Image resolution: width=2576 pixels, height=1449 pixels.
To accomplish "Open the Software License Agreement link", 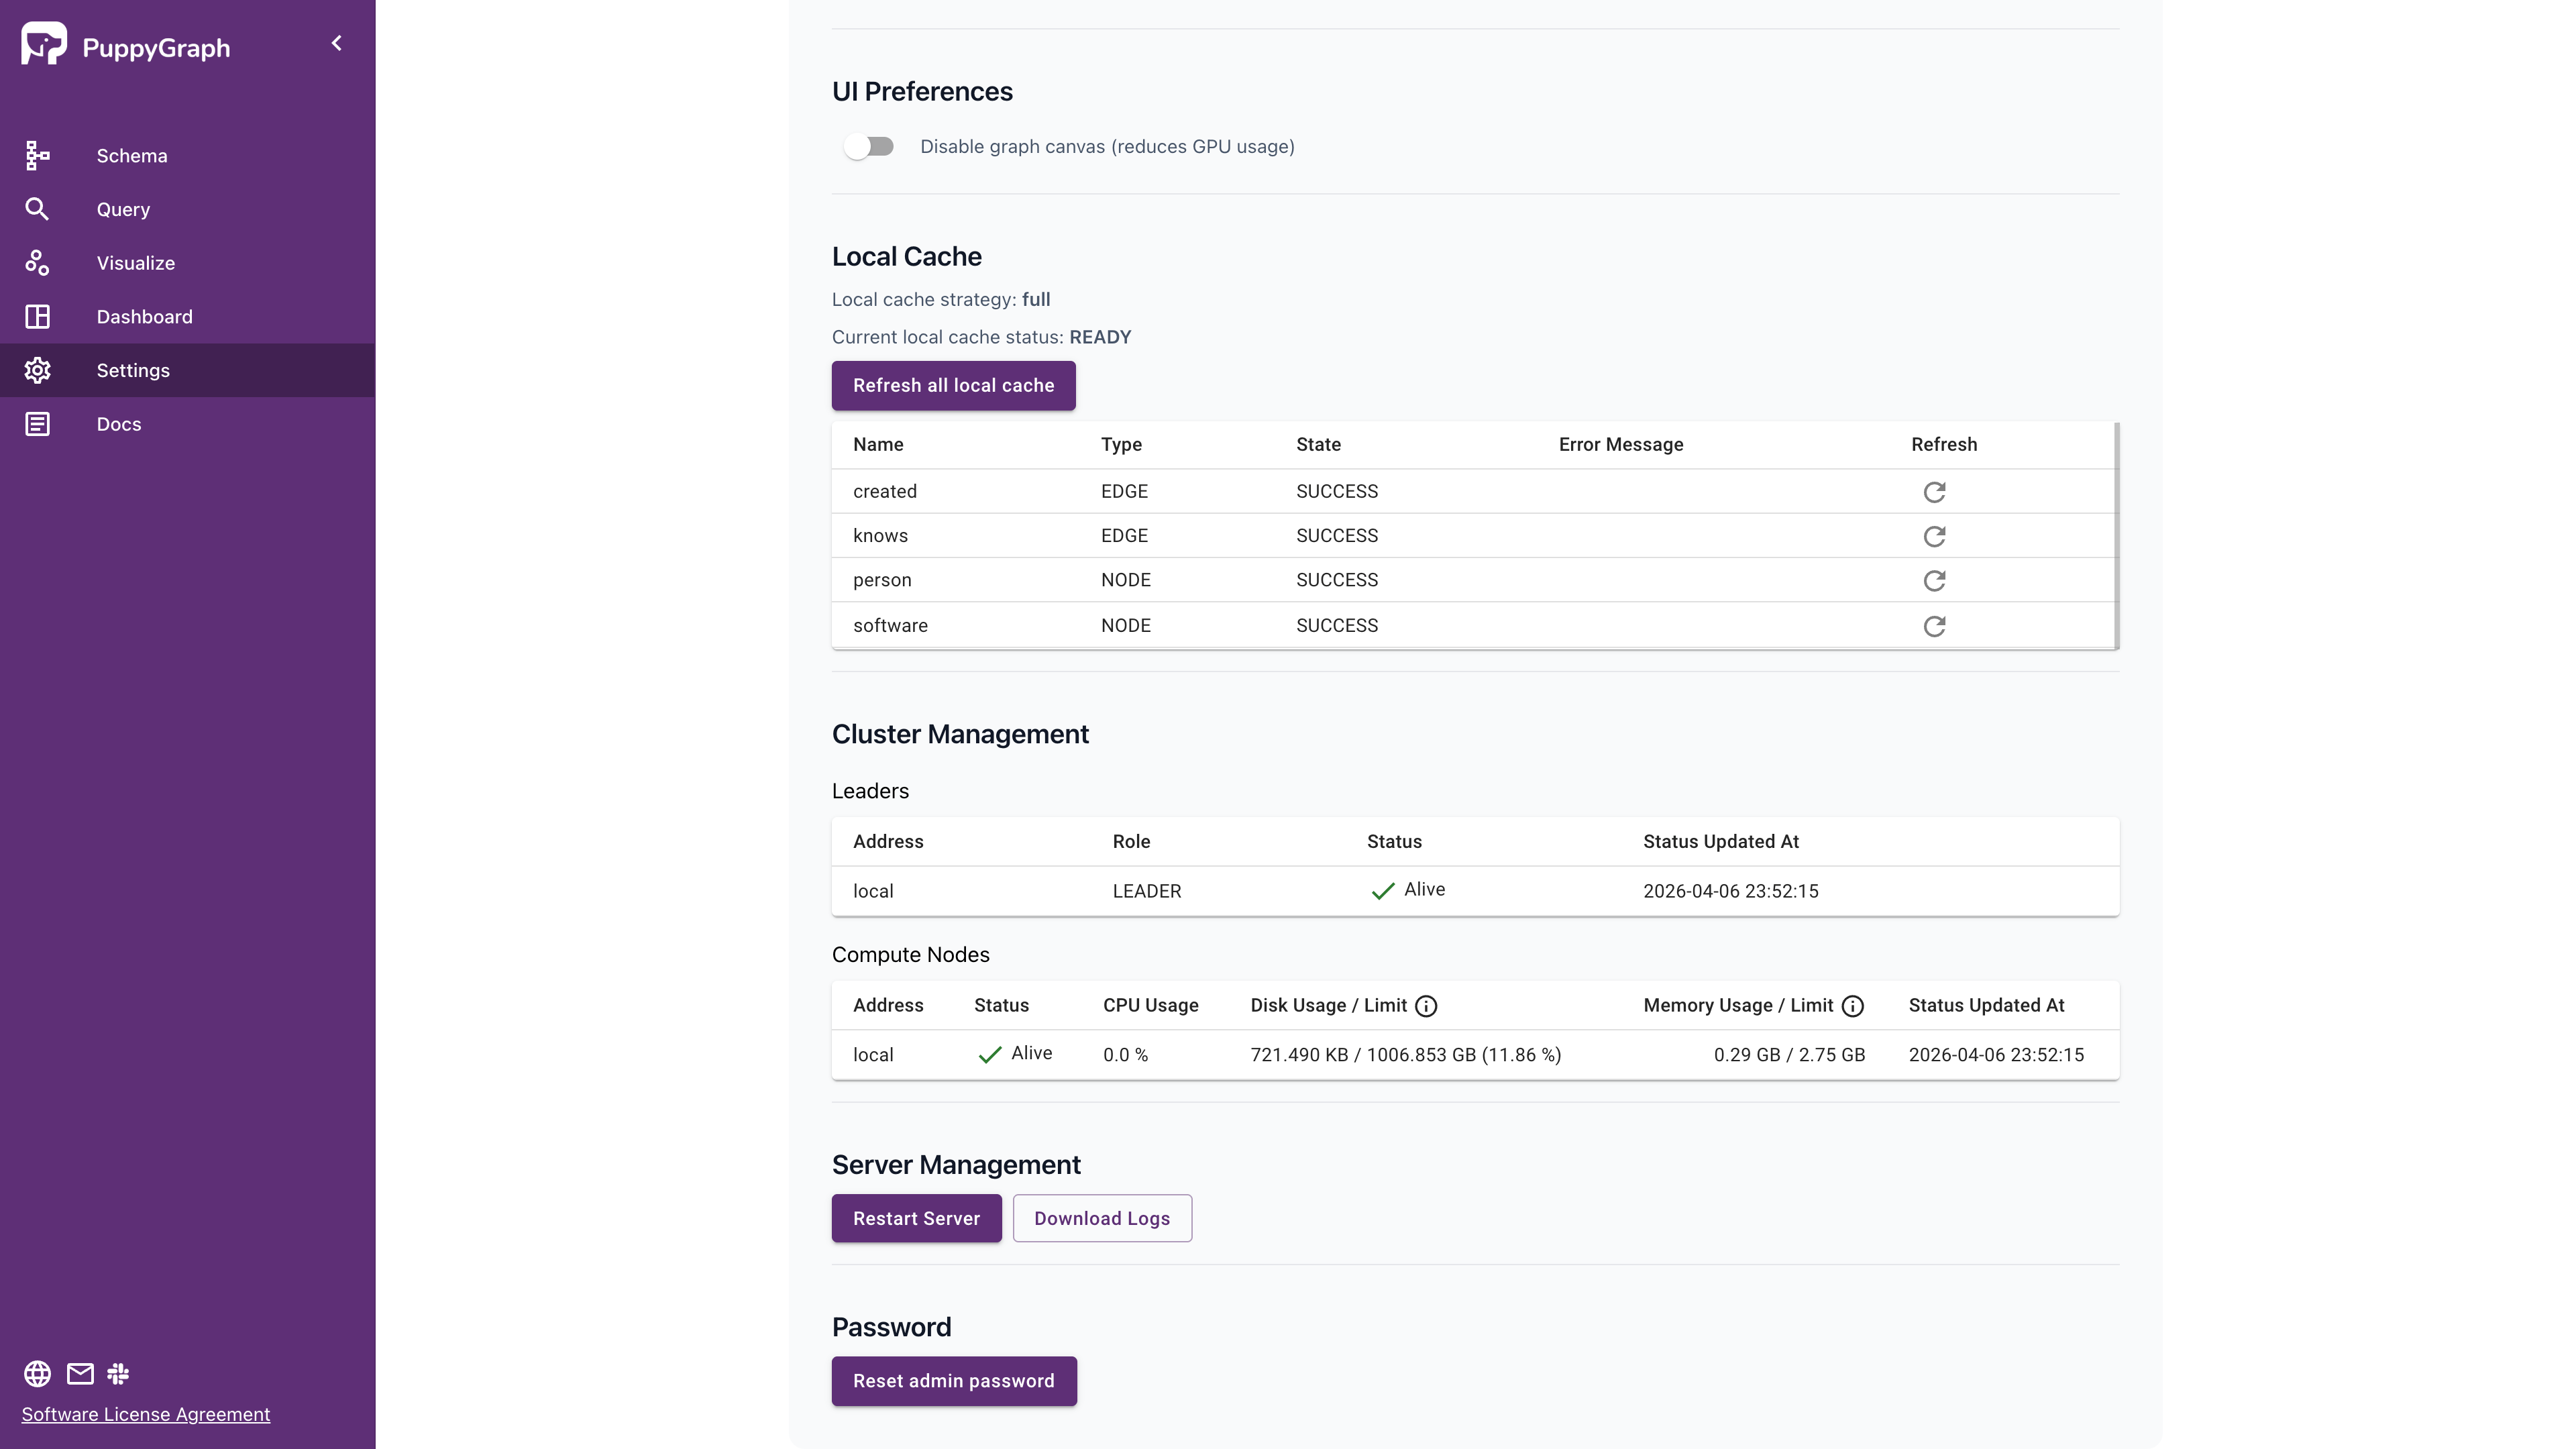I will click(x=146, y=1414).
